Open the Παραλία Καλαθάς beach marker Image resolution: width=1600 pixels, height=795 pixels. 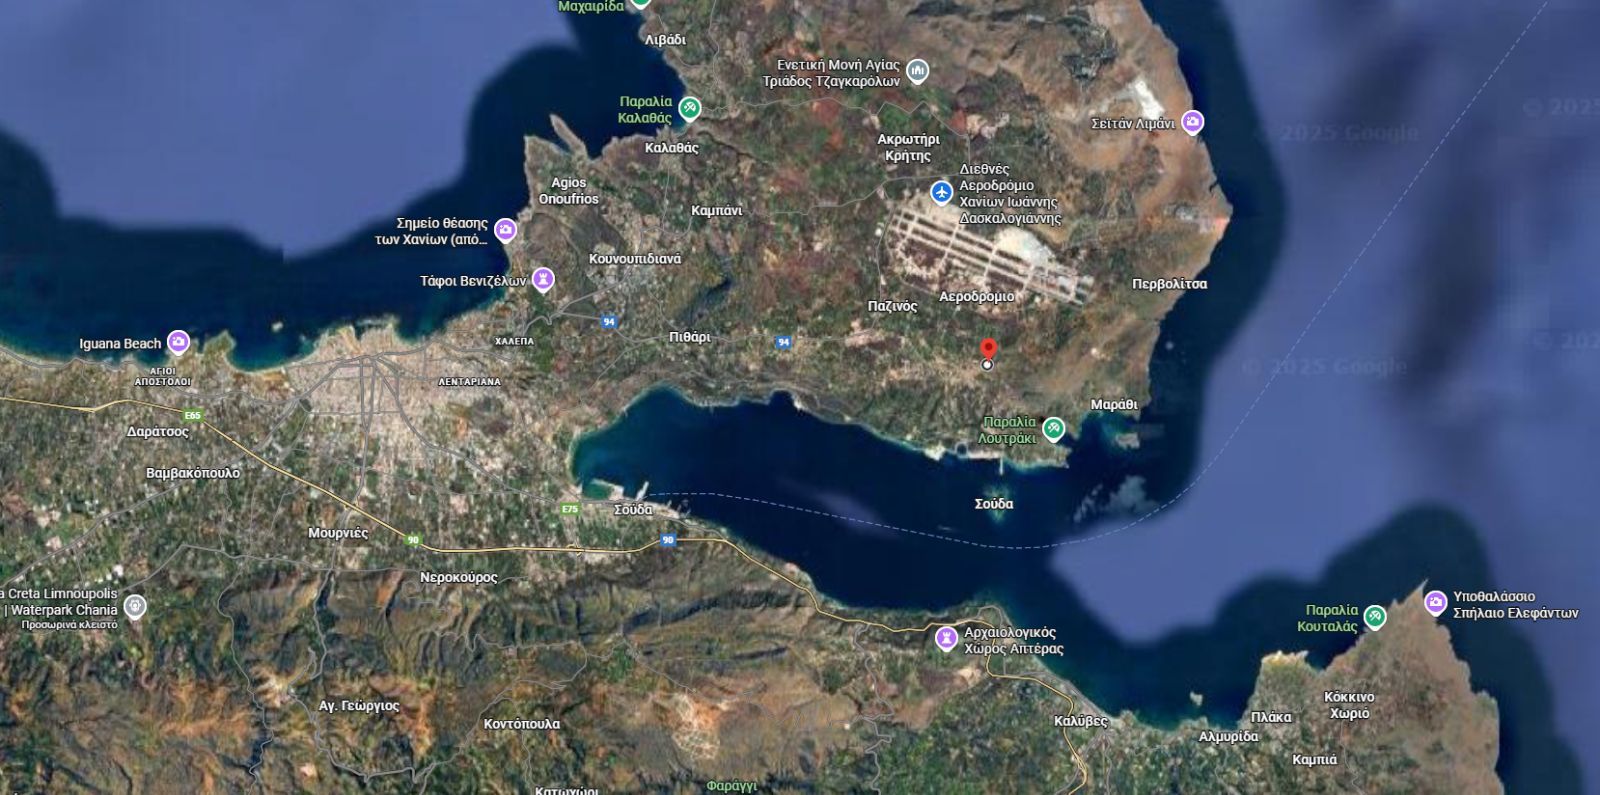[689, 108]
